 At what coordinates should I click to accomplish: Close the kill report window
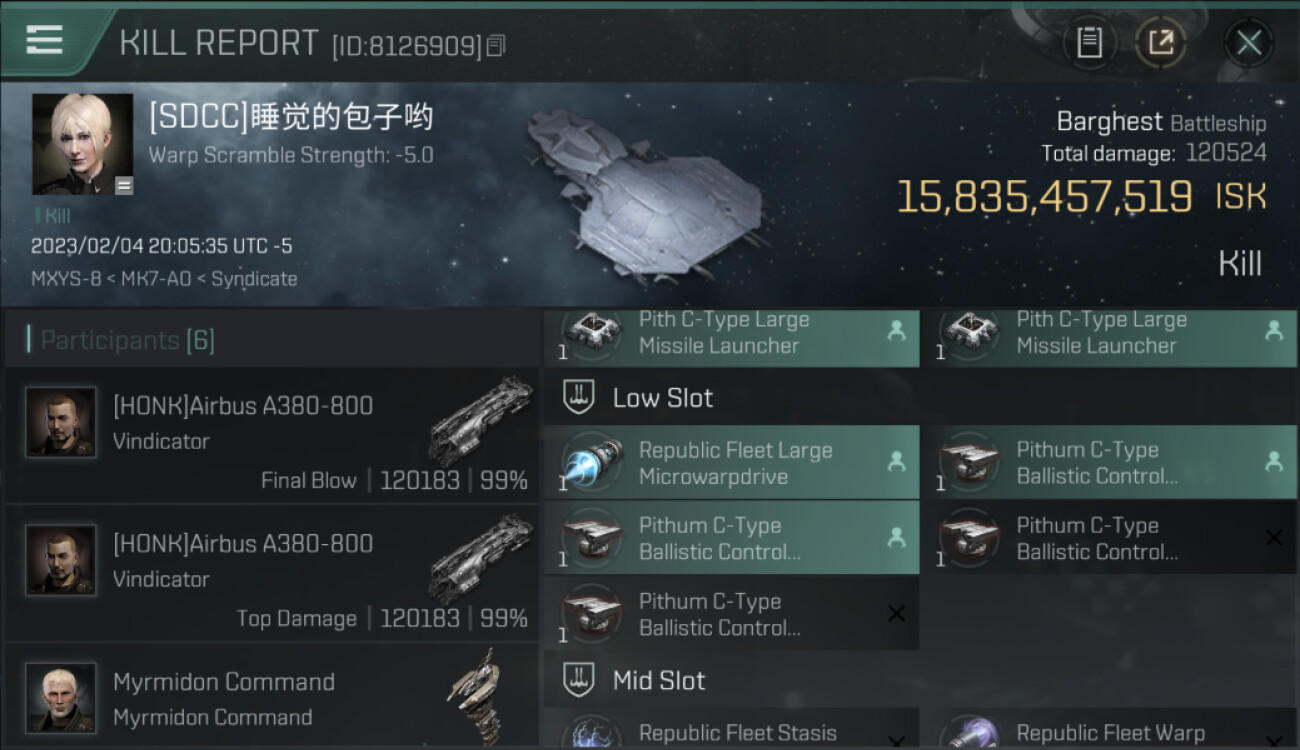pyautogui.click(x=1249, y=42)
